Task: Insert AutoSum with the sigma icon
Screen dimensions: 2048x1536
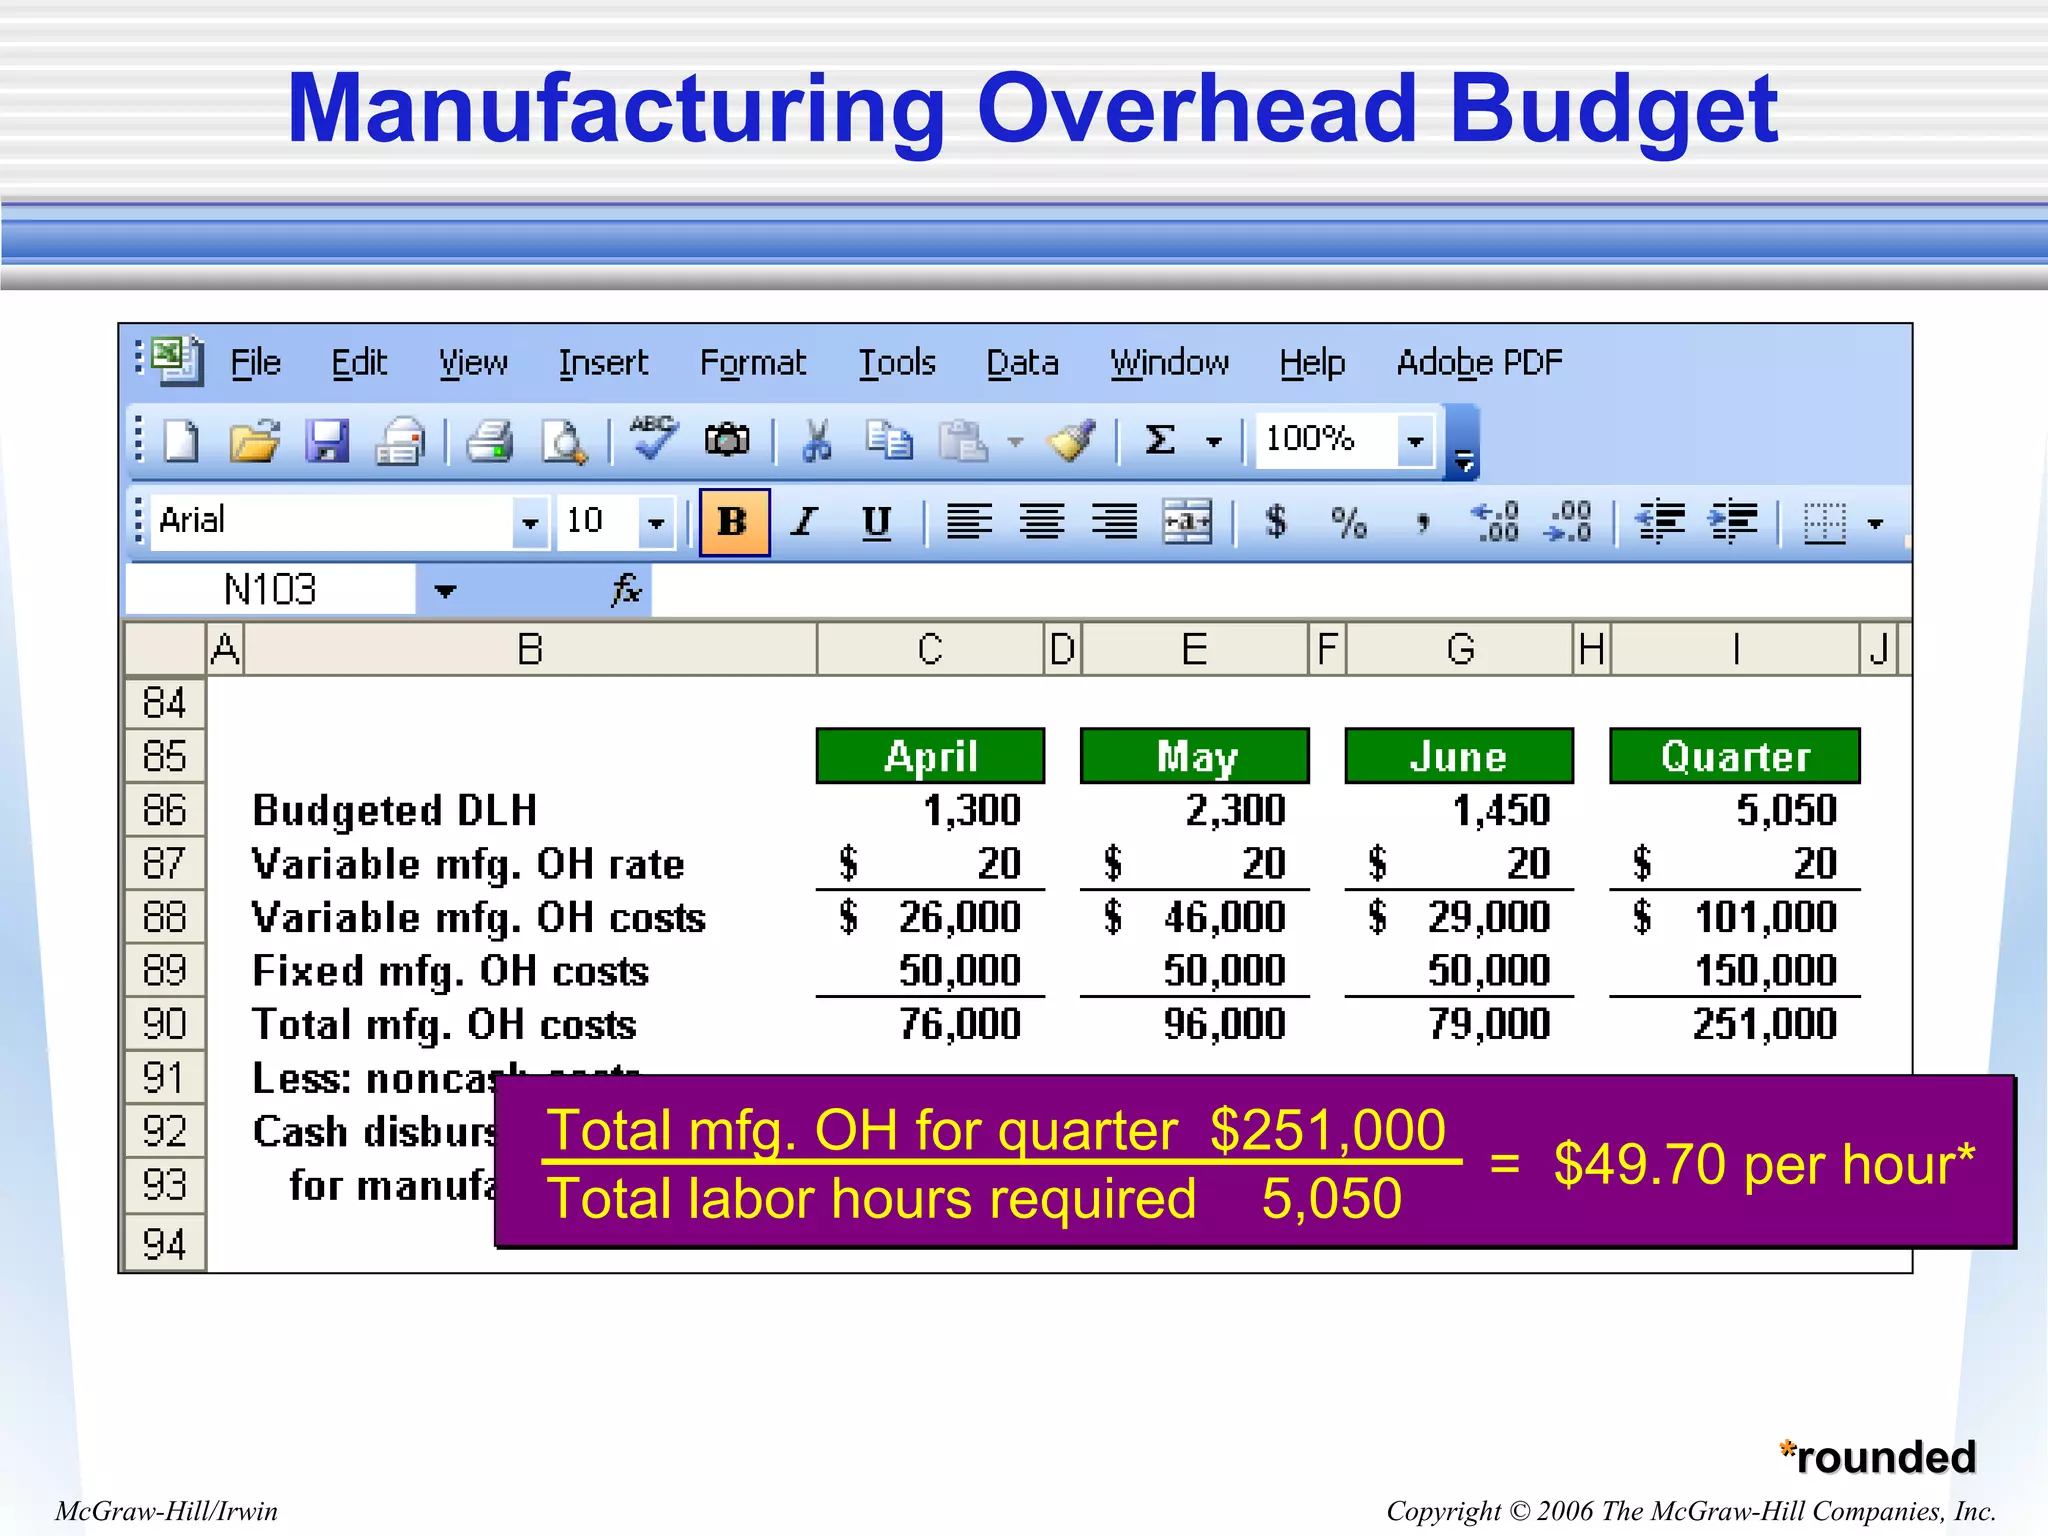Action: [1160, 440]
